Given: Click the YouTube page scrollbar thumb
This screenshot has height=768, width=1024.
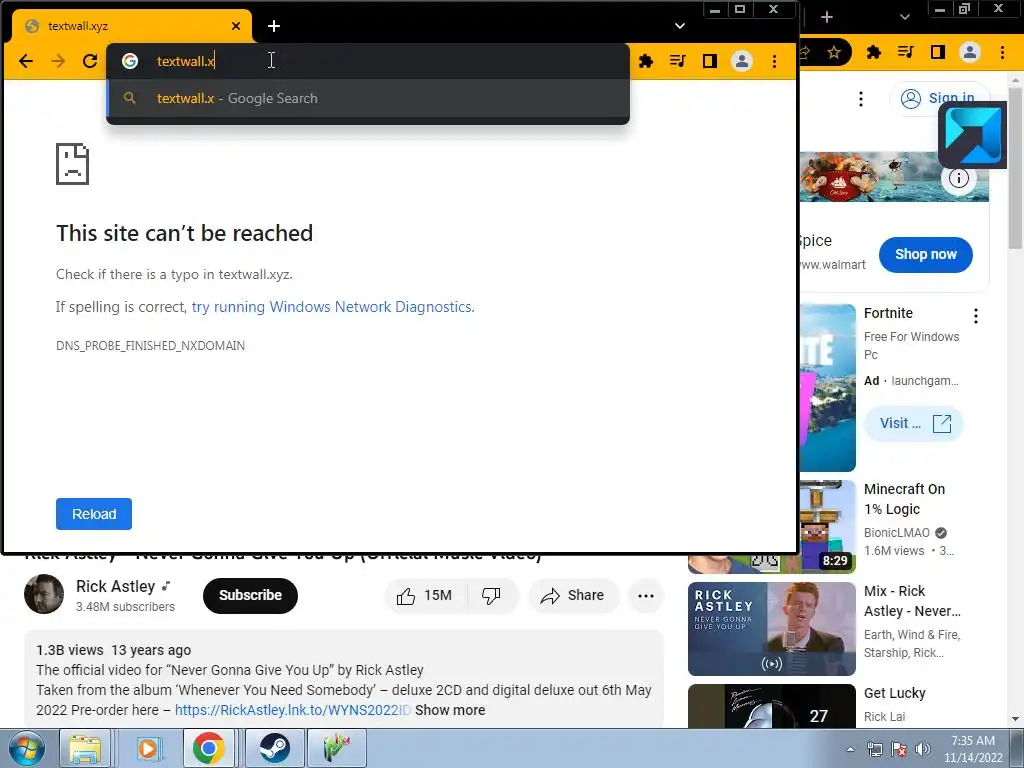Looking at the screenshot, I should (x=1015, y=168).
